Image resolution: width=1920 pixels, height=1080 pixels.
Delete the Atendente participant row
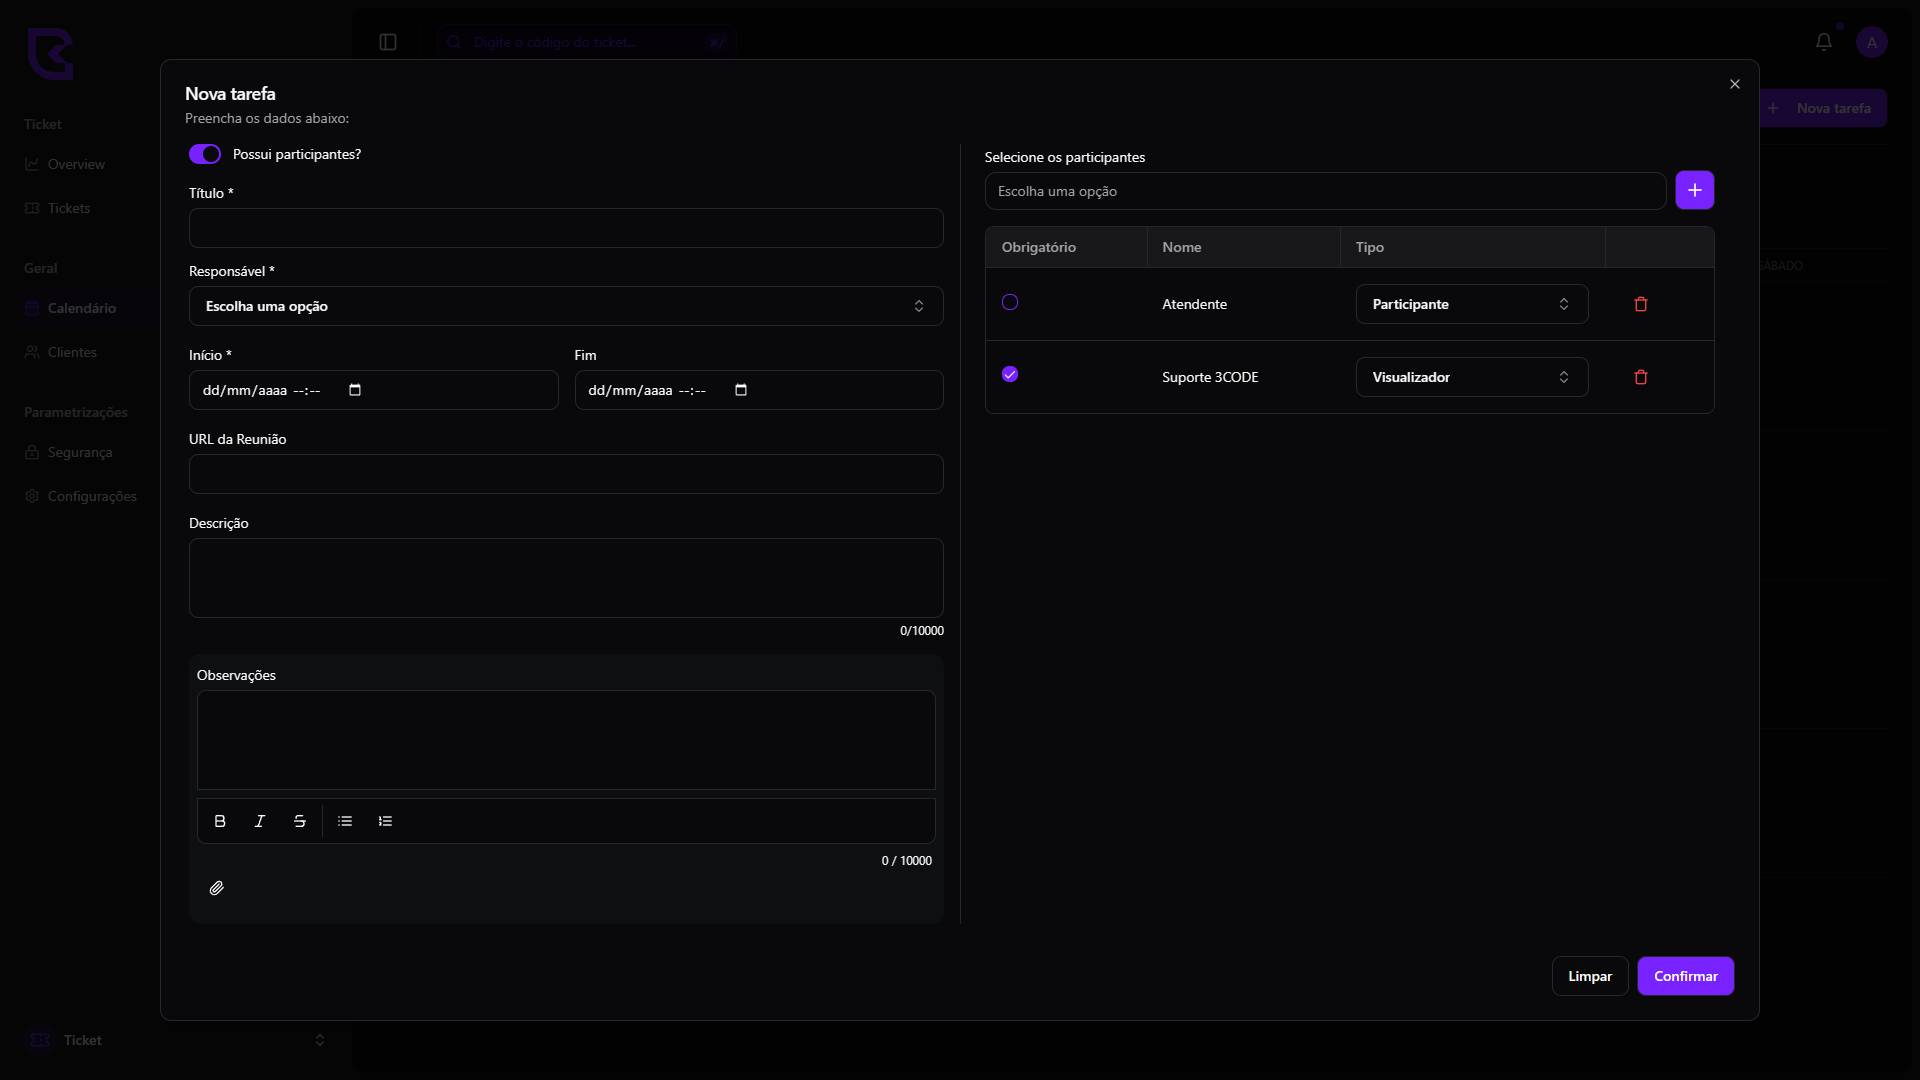(1641, 304)
